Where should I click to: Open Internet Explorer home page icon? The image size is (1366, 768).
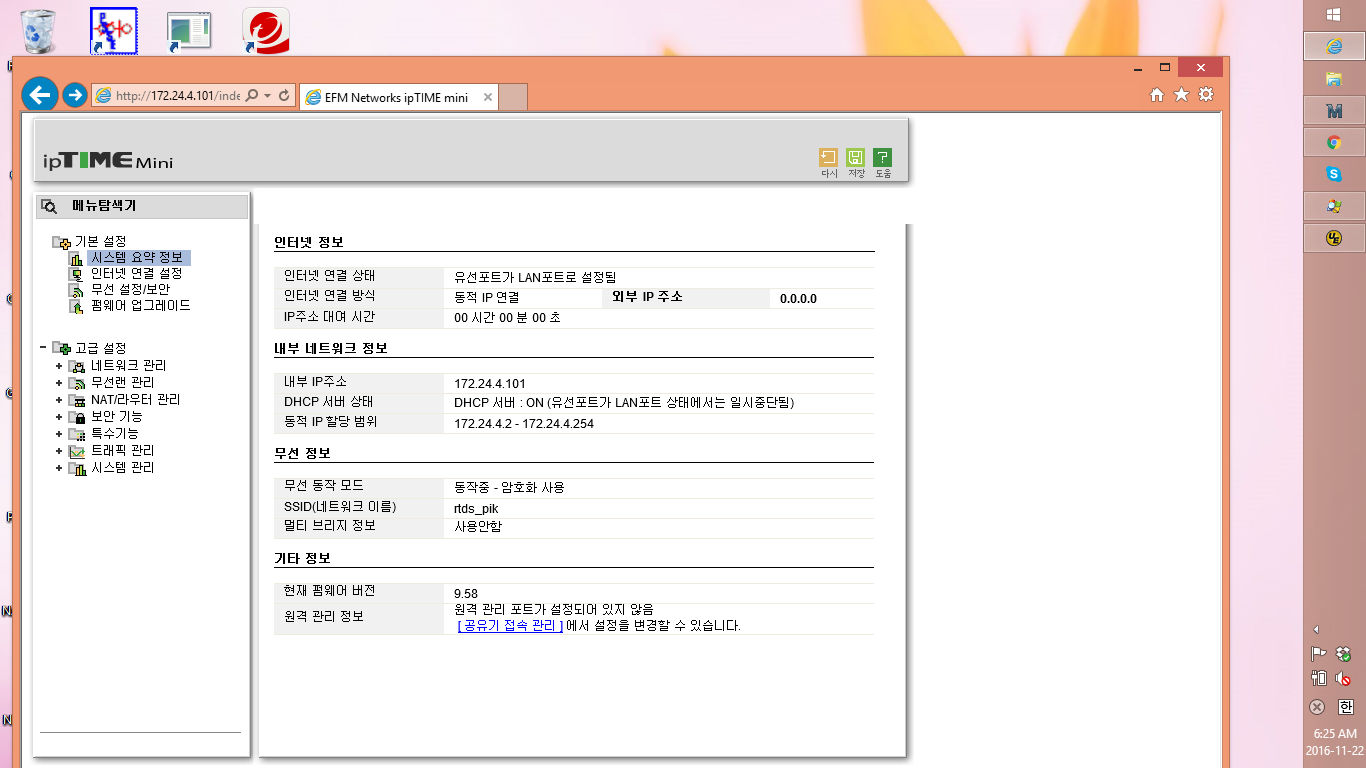[x=1157, y=94]
